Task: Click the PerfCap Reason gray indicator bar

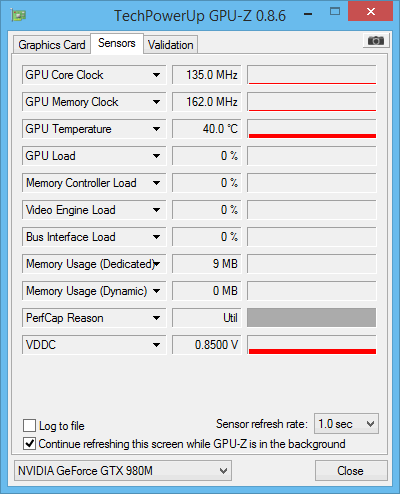Action: pyautogui.click(x=312, y=318)
